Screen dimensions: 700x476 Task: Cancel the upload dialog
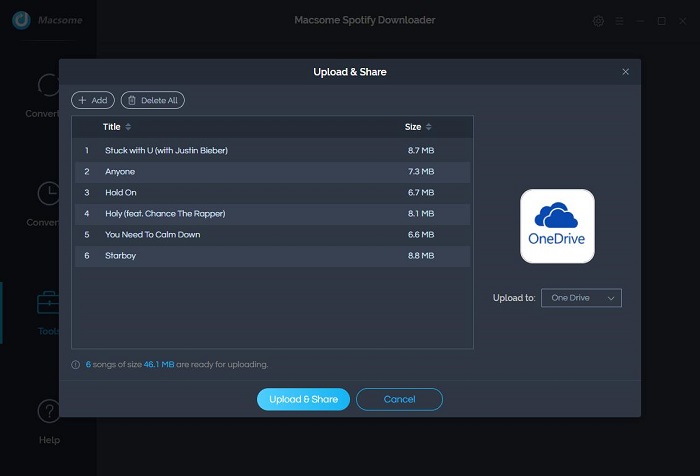pyautogui.click(x=399, y=399)
